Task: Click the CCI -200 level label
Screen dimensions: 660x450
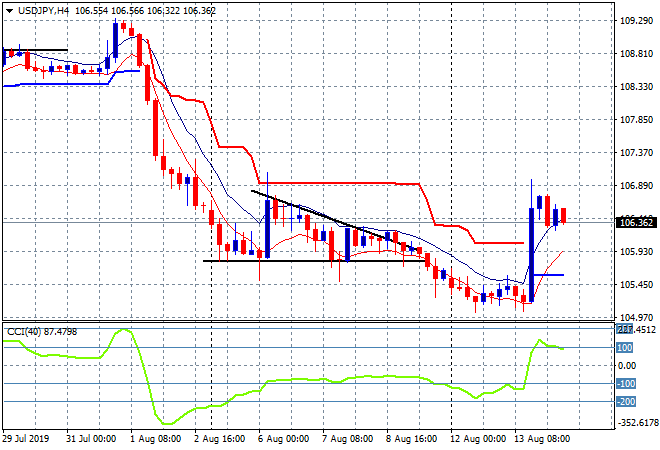Action: (623, 402)
